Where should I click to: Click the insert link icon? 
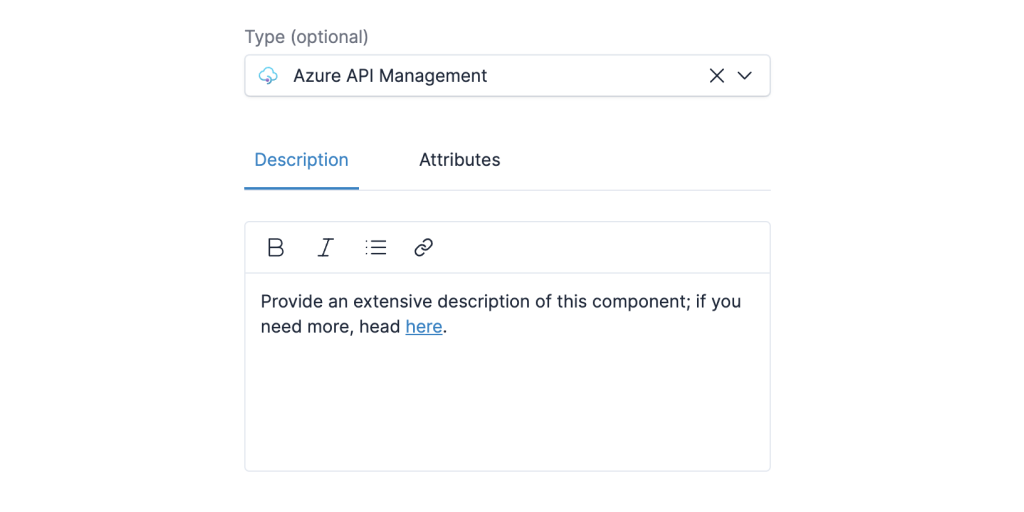[x=423, y=248]
